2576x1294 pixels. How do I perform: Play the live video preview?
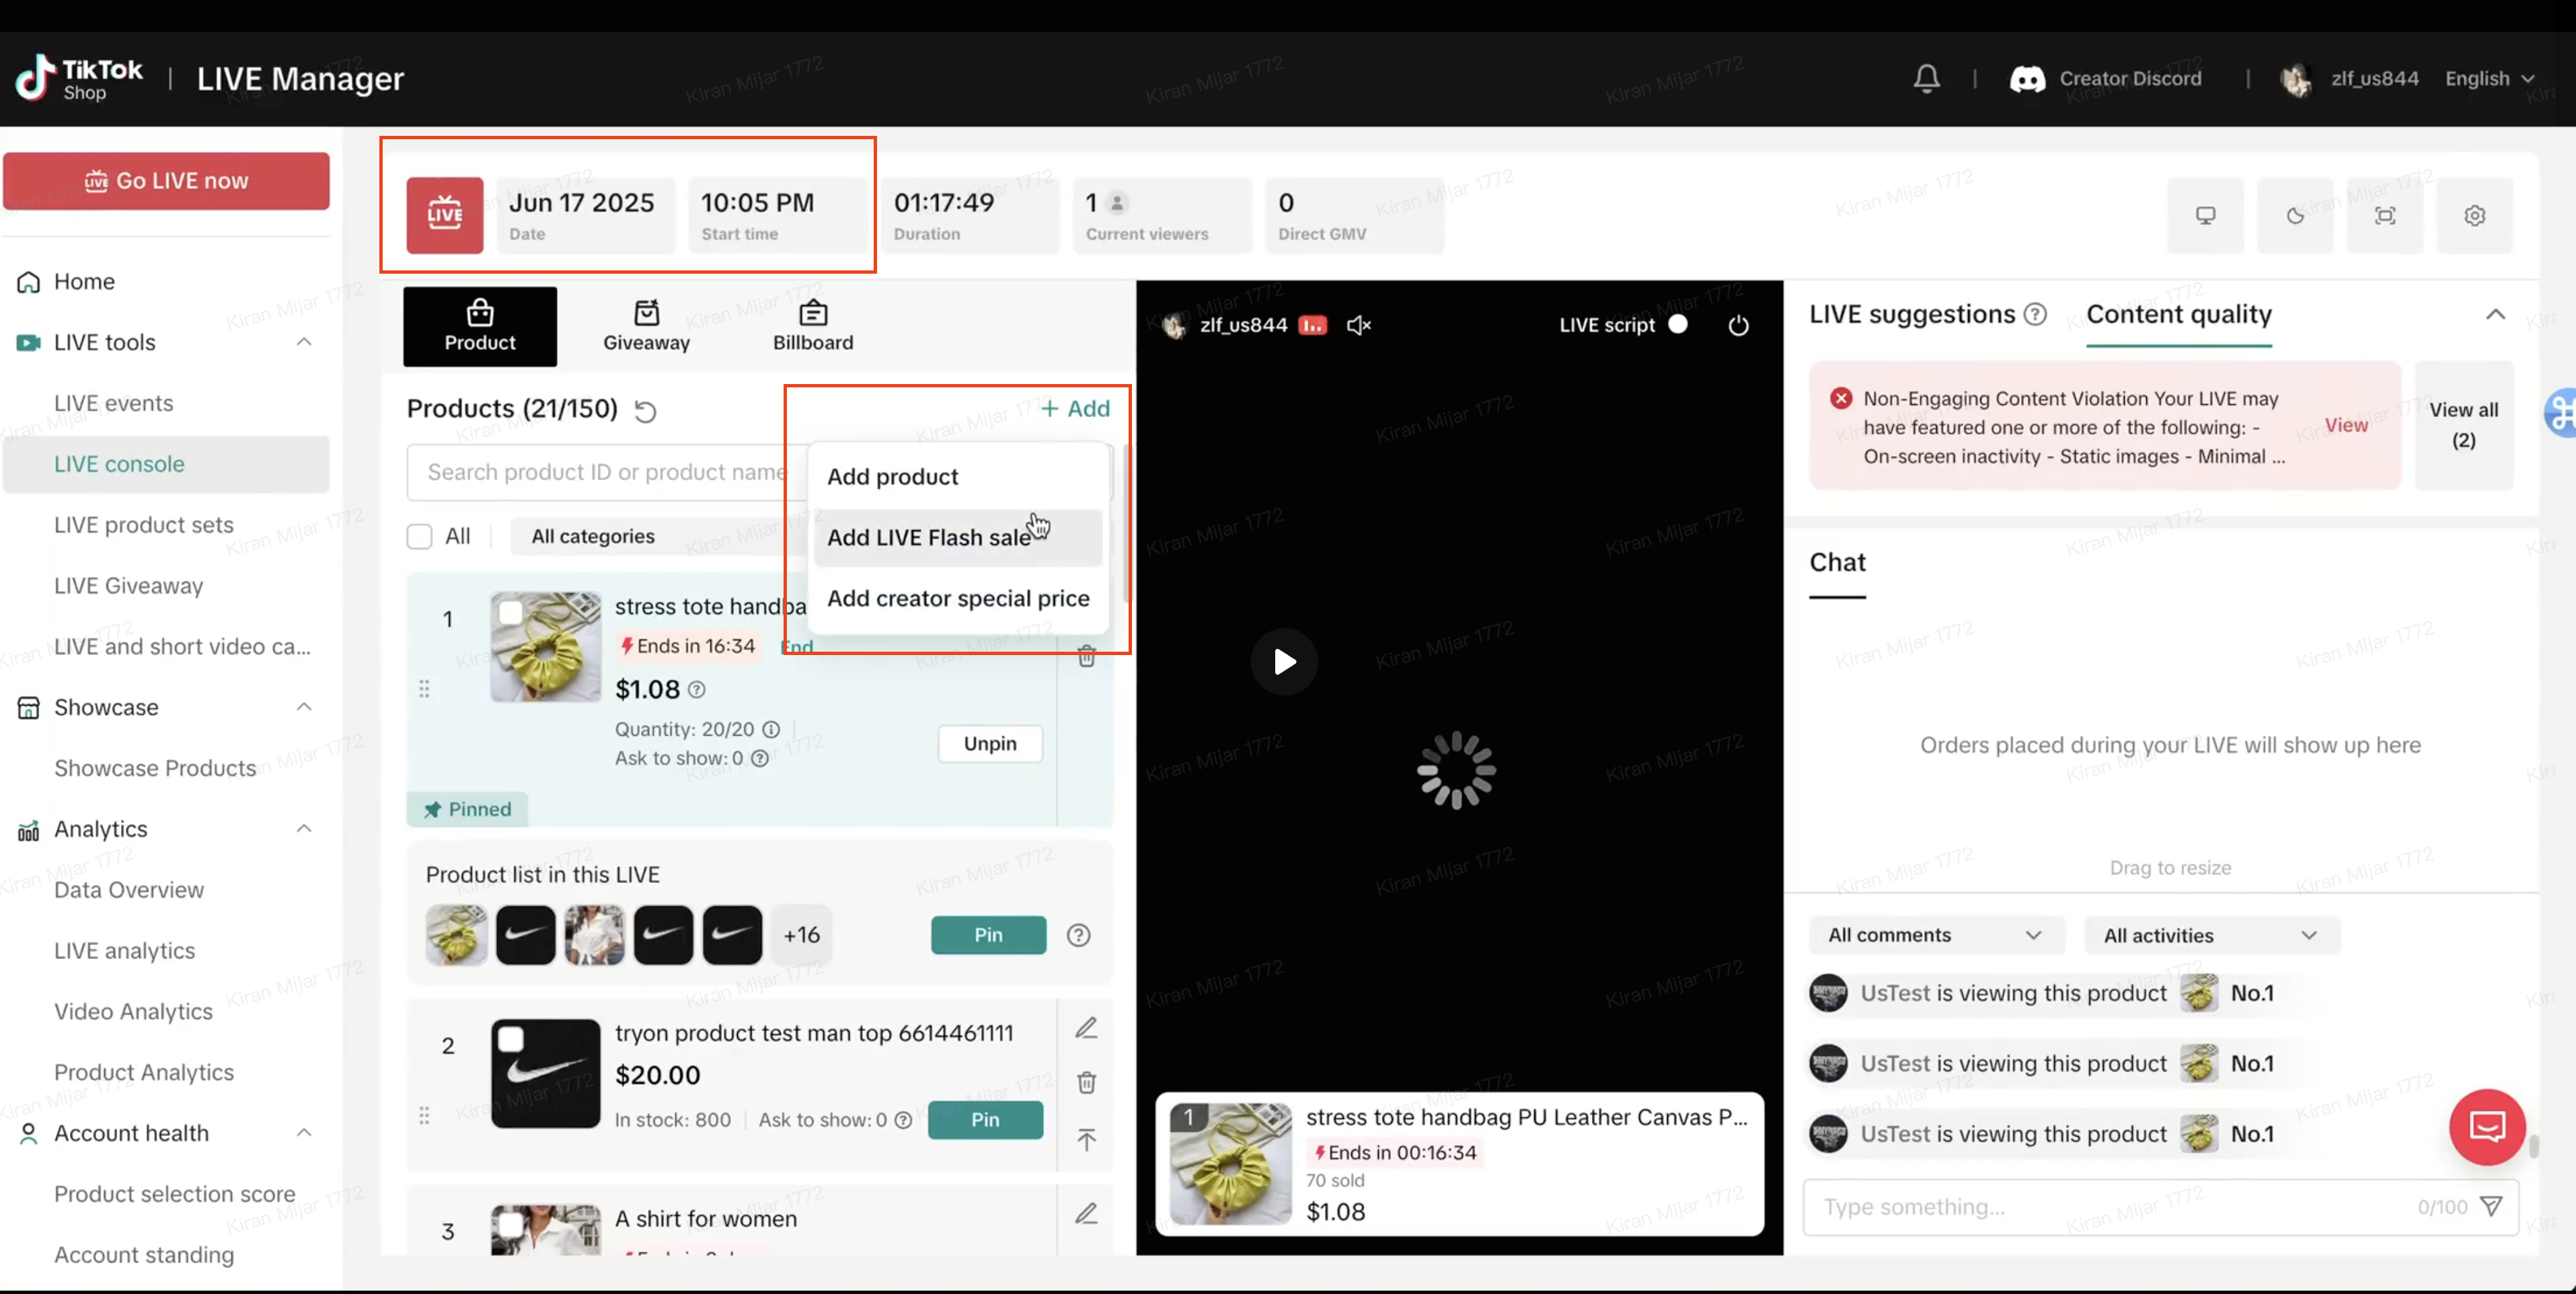coord(1284,661)
